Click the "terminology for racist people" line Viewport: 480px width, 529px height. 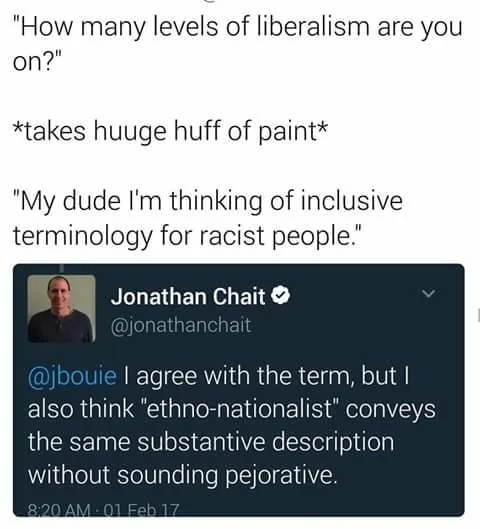click(187, 236)
